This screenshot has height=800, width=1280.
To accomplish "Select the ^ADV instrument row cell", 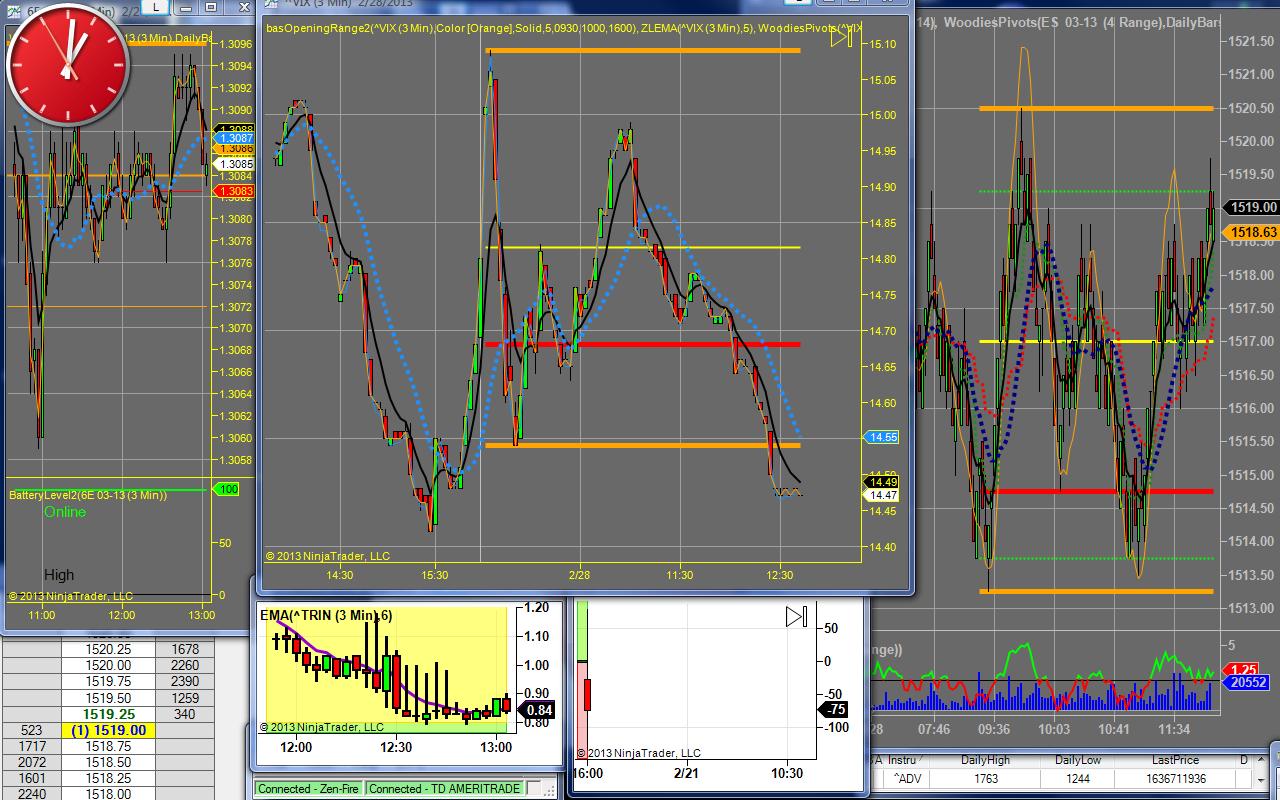I will point(908,778).
